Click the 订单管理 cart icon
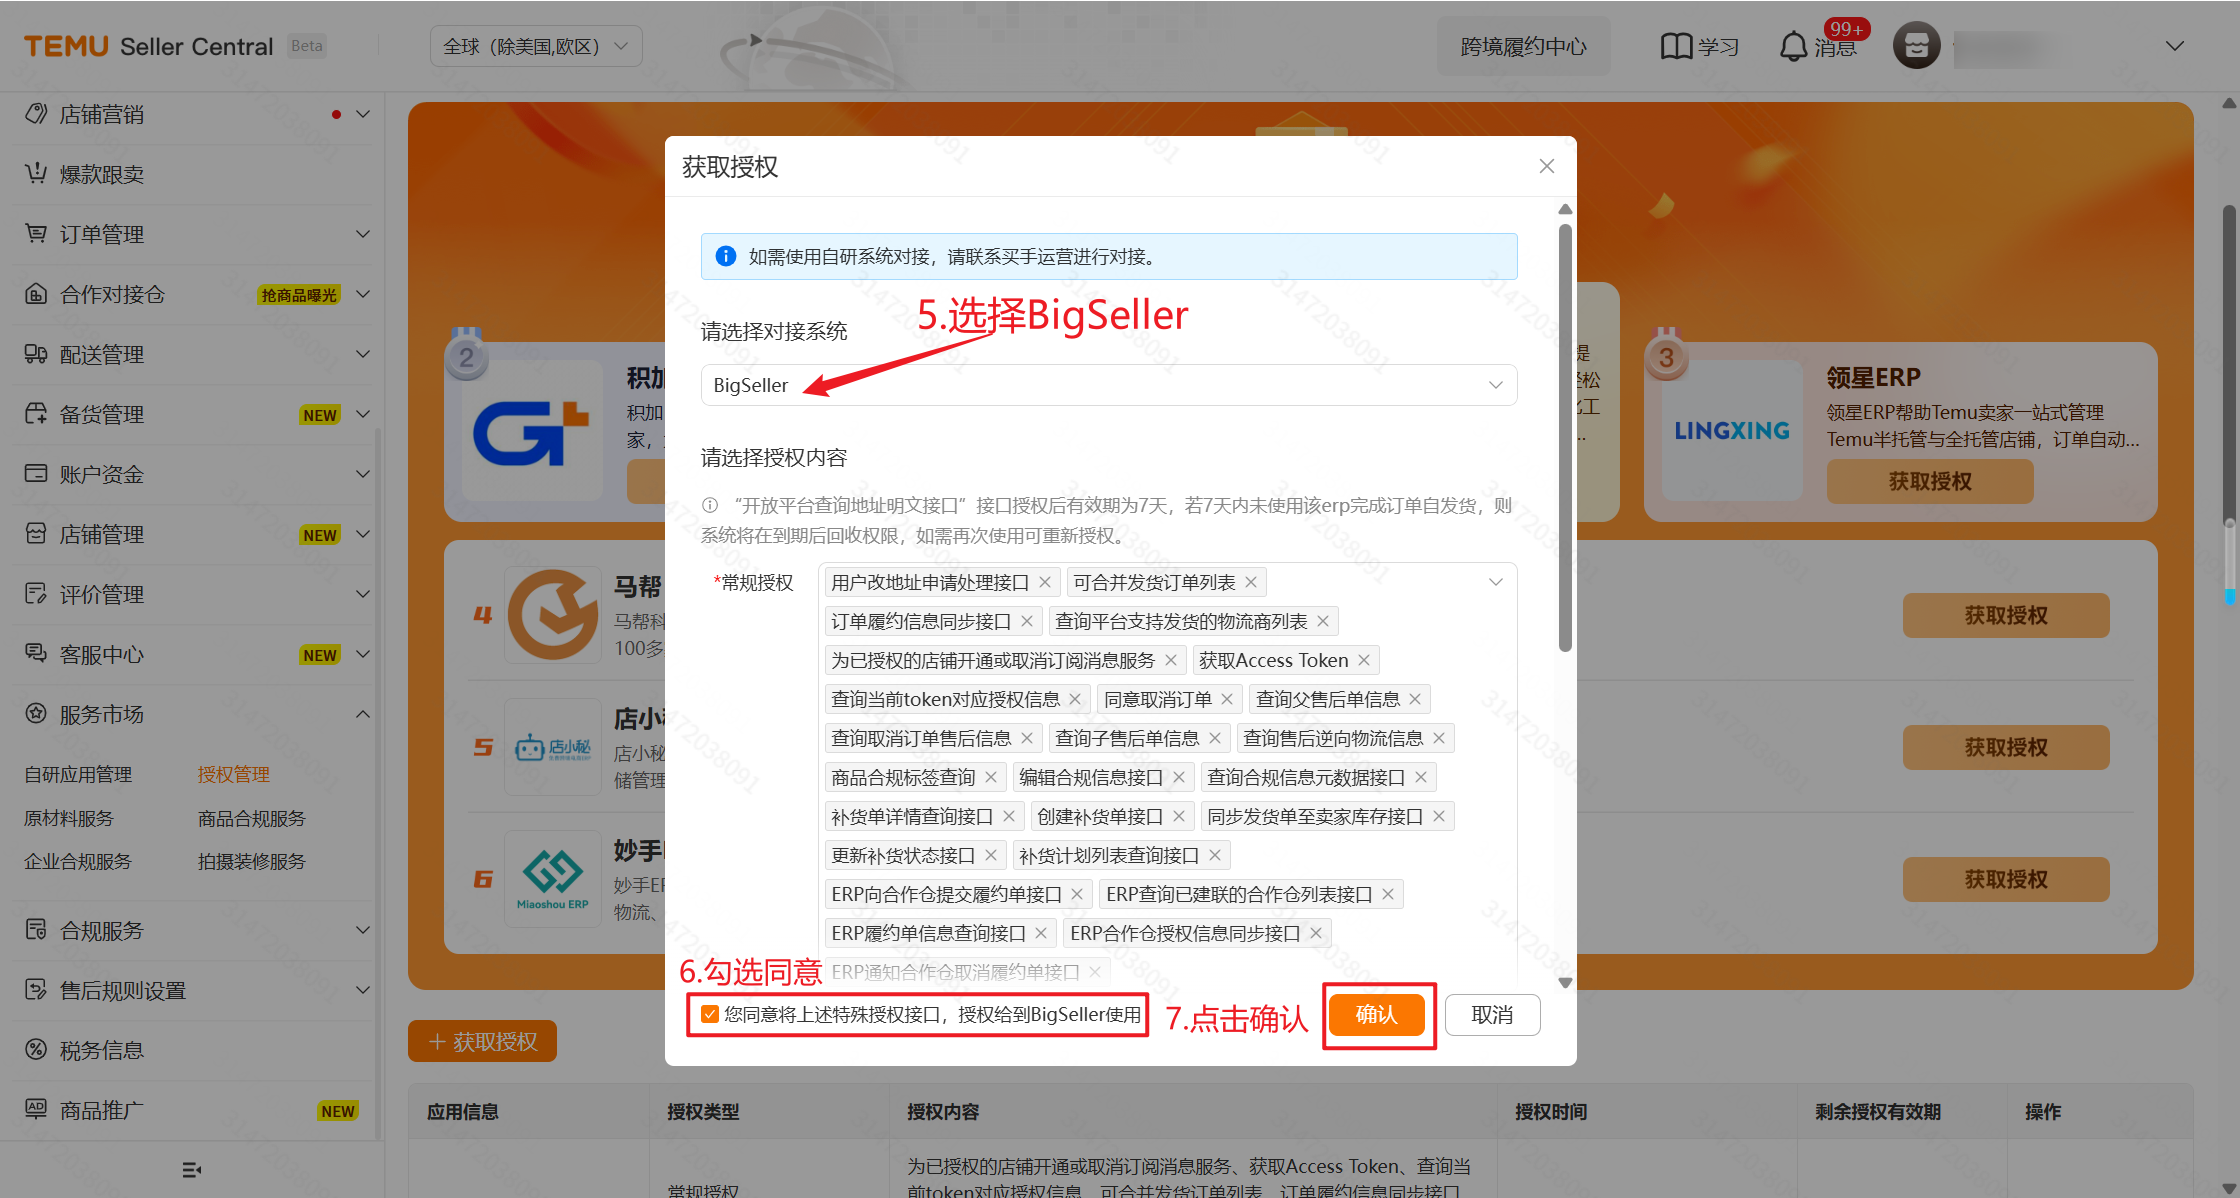The width and height of the screenshot is (2240, 1198). coord(36,234)
